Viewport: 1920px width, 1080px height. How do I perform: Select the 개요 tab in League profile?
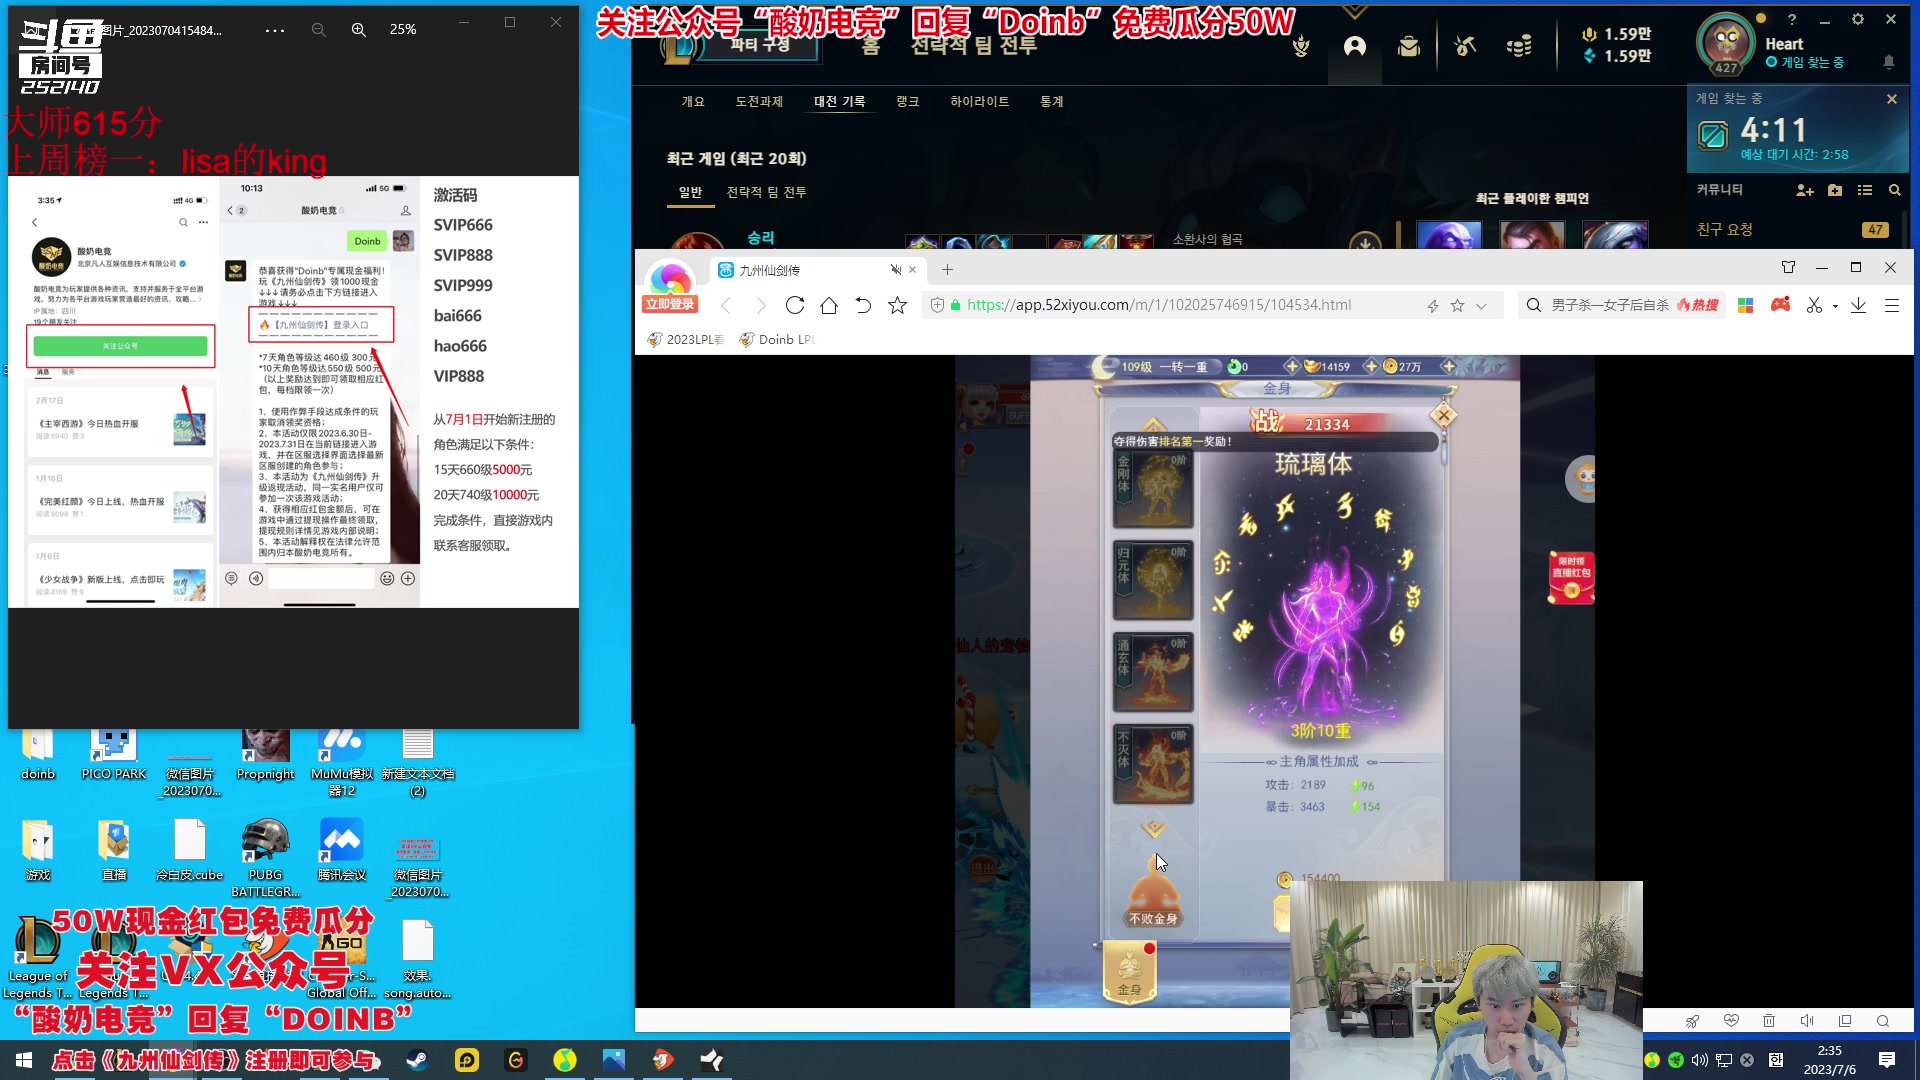click(x=693, y=101)
